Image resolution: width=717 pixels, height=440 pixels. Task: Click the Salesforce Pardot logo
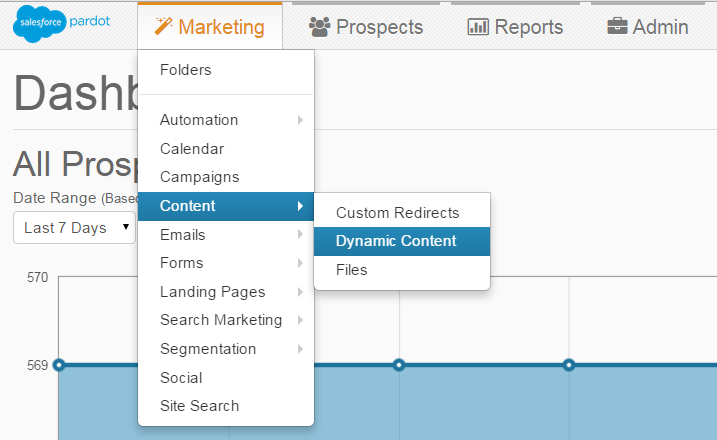click(62, 24)
